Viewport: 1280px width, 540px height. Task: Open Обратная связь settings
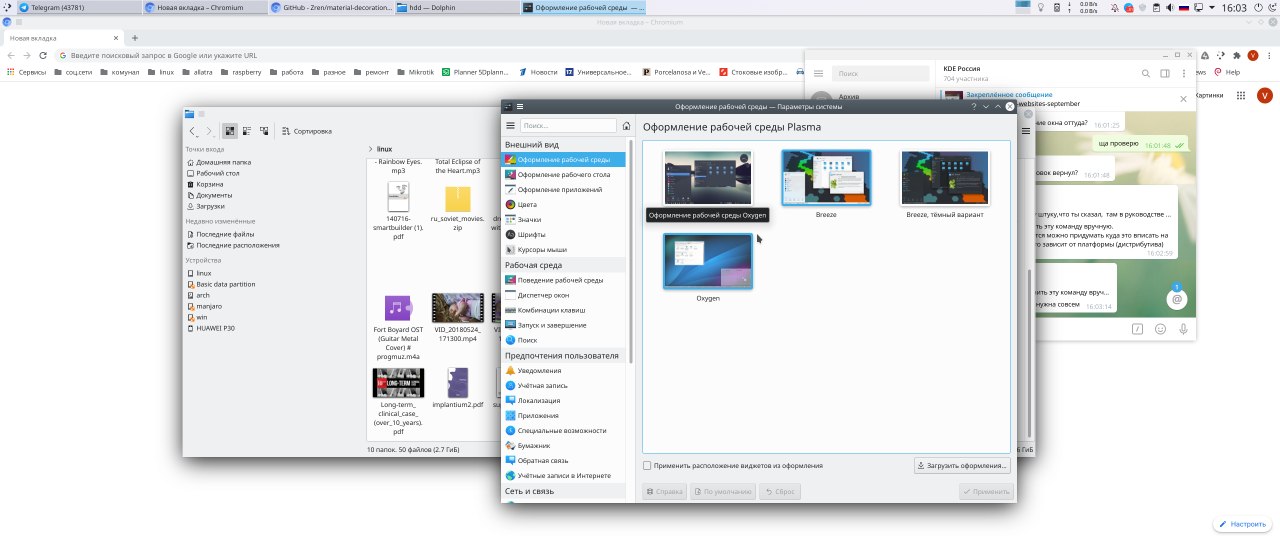tap(565, 460)
